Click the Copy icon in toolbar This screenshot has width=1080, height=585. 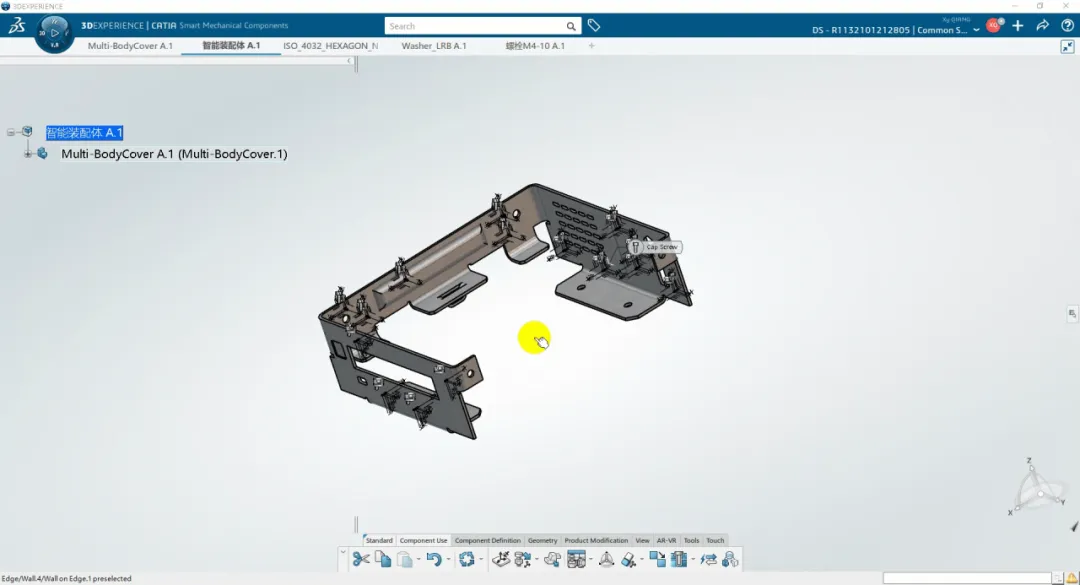[x=383, y=560]
